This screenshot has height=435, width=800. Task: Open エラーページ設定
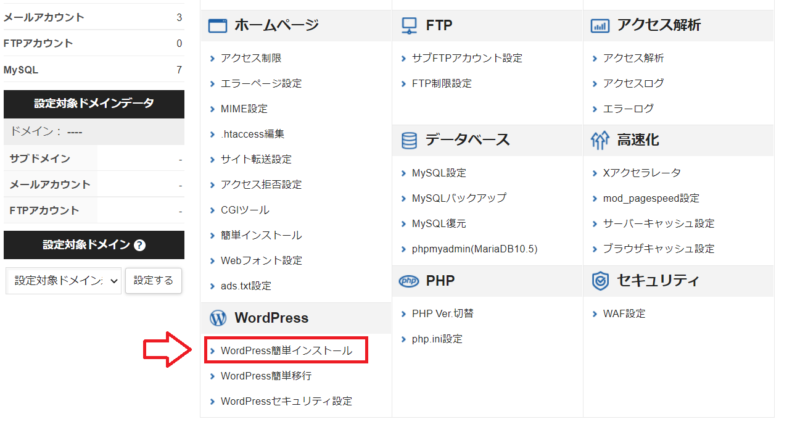[261, 84]
